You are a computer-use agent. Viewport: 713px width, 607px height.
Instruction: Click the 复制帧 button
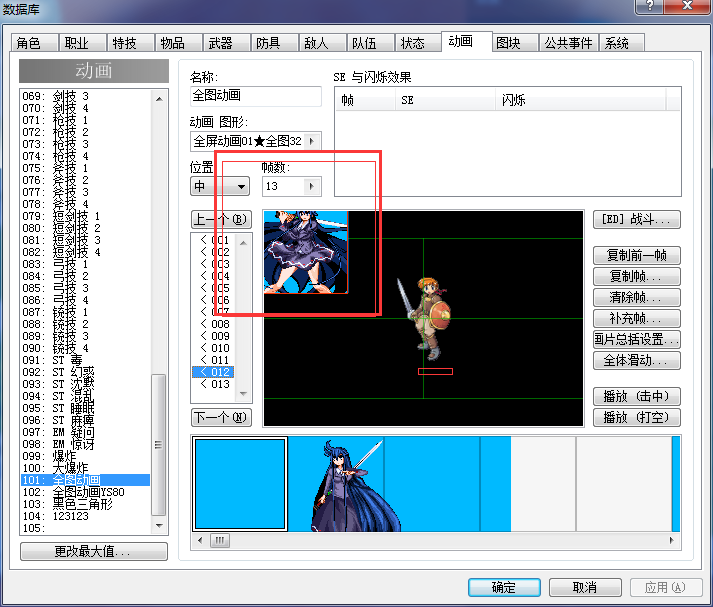tap(637, 276)
